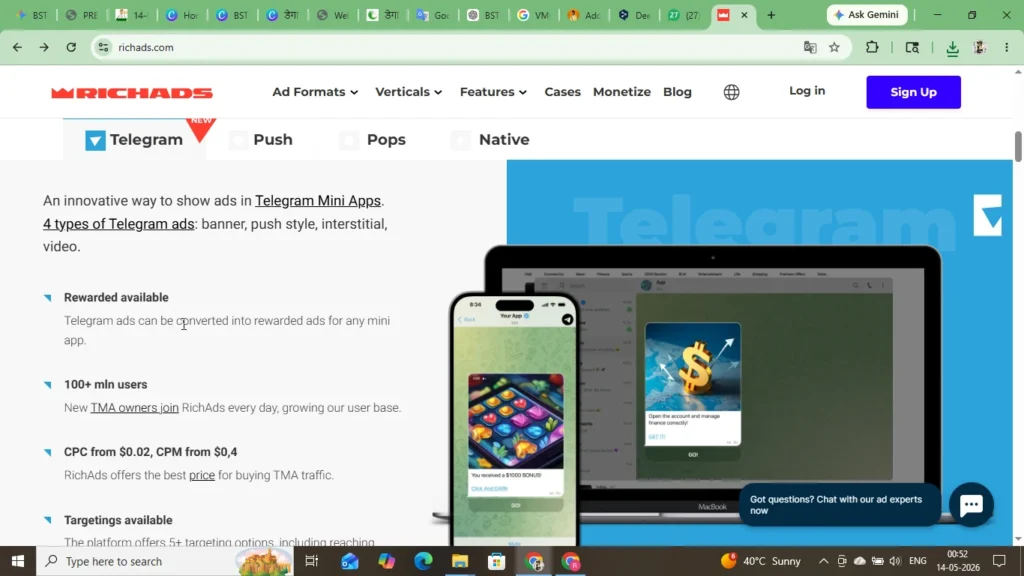The height and width of the screenshot is (576, 1024).
Task: Open the 4 types of Telegram ads link
Action: 118,223
